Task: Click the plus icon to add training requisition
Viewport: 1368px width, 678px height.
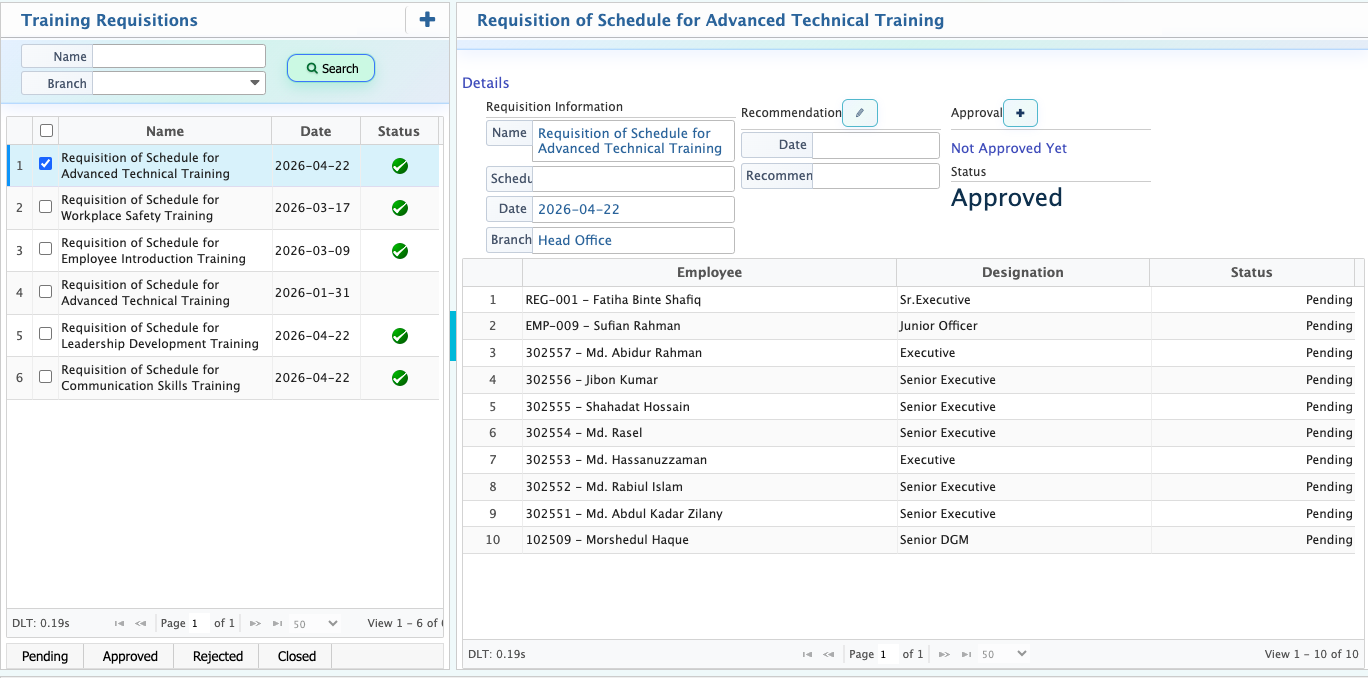Action: coord(427,20)
